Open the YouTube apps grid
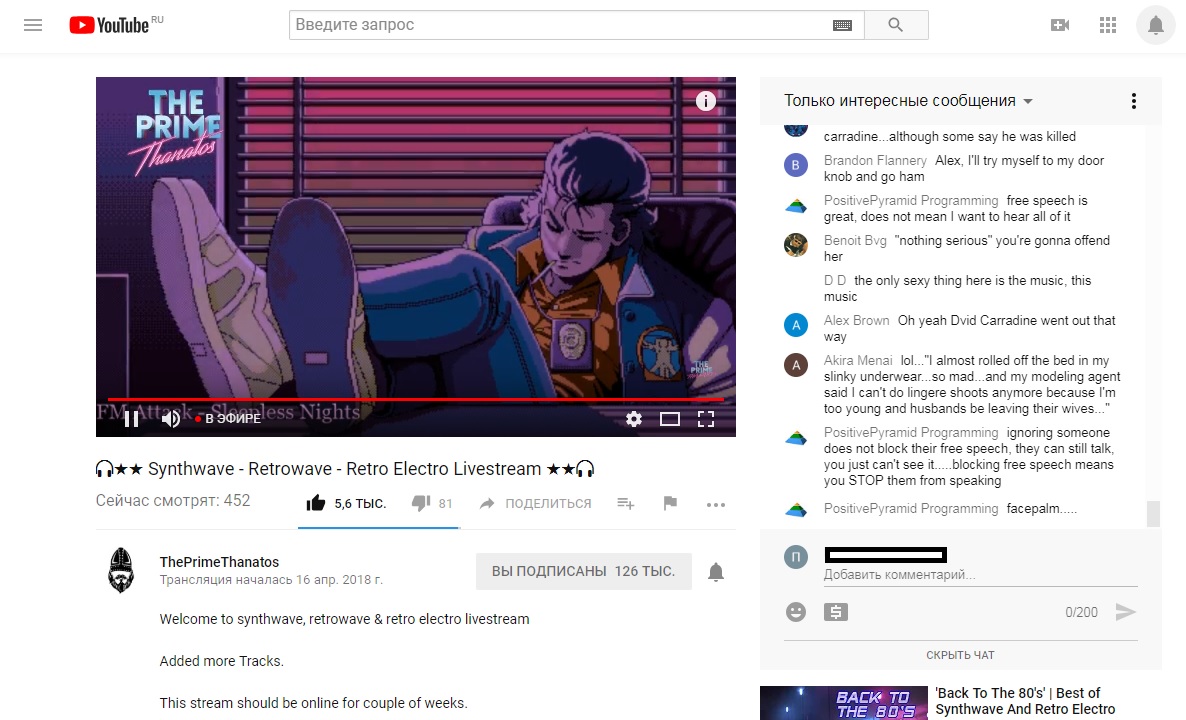 (1107, 25)
